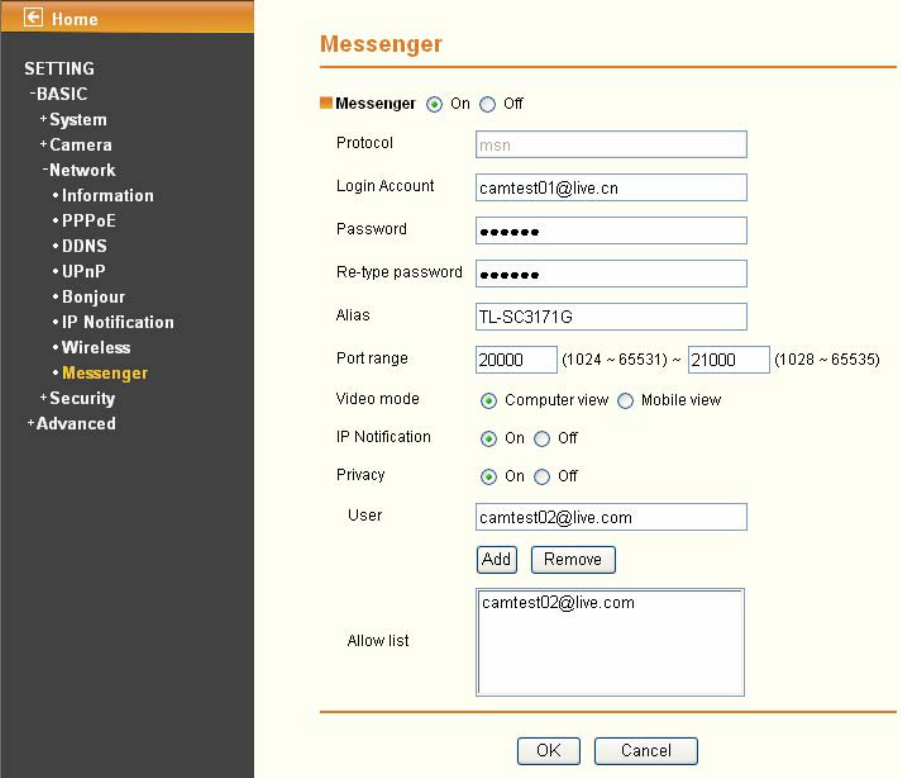Screen dimensions: 902x778
Task: Expand the Camera section
Action: pos(76,144)
